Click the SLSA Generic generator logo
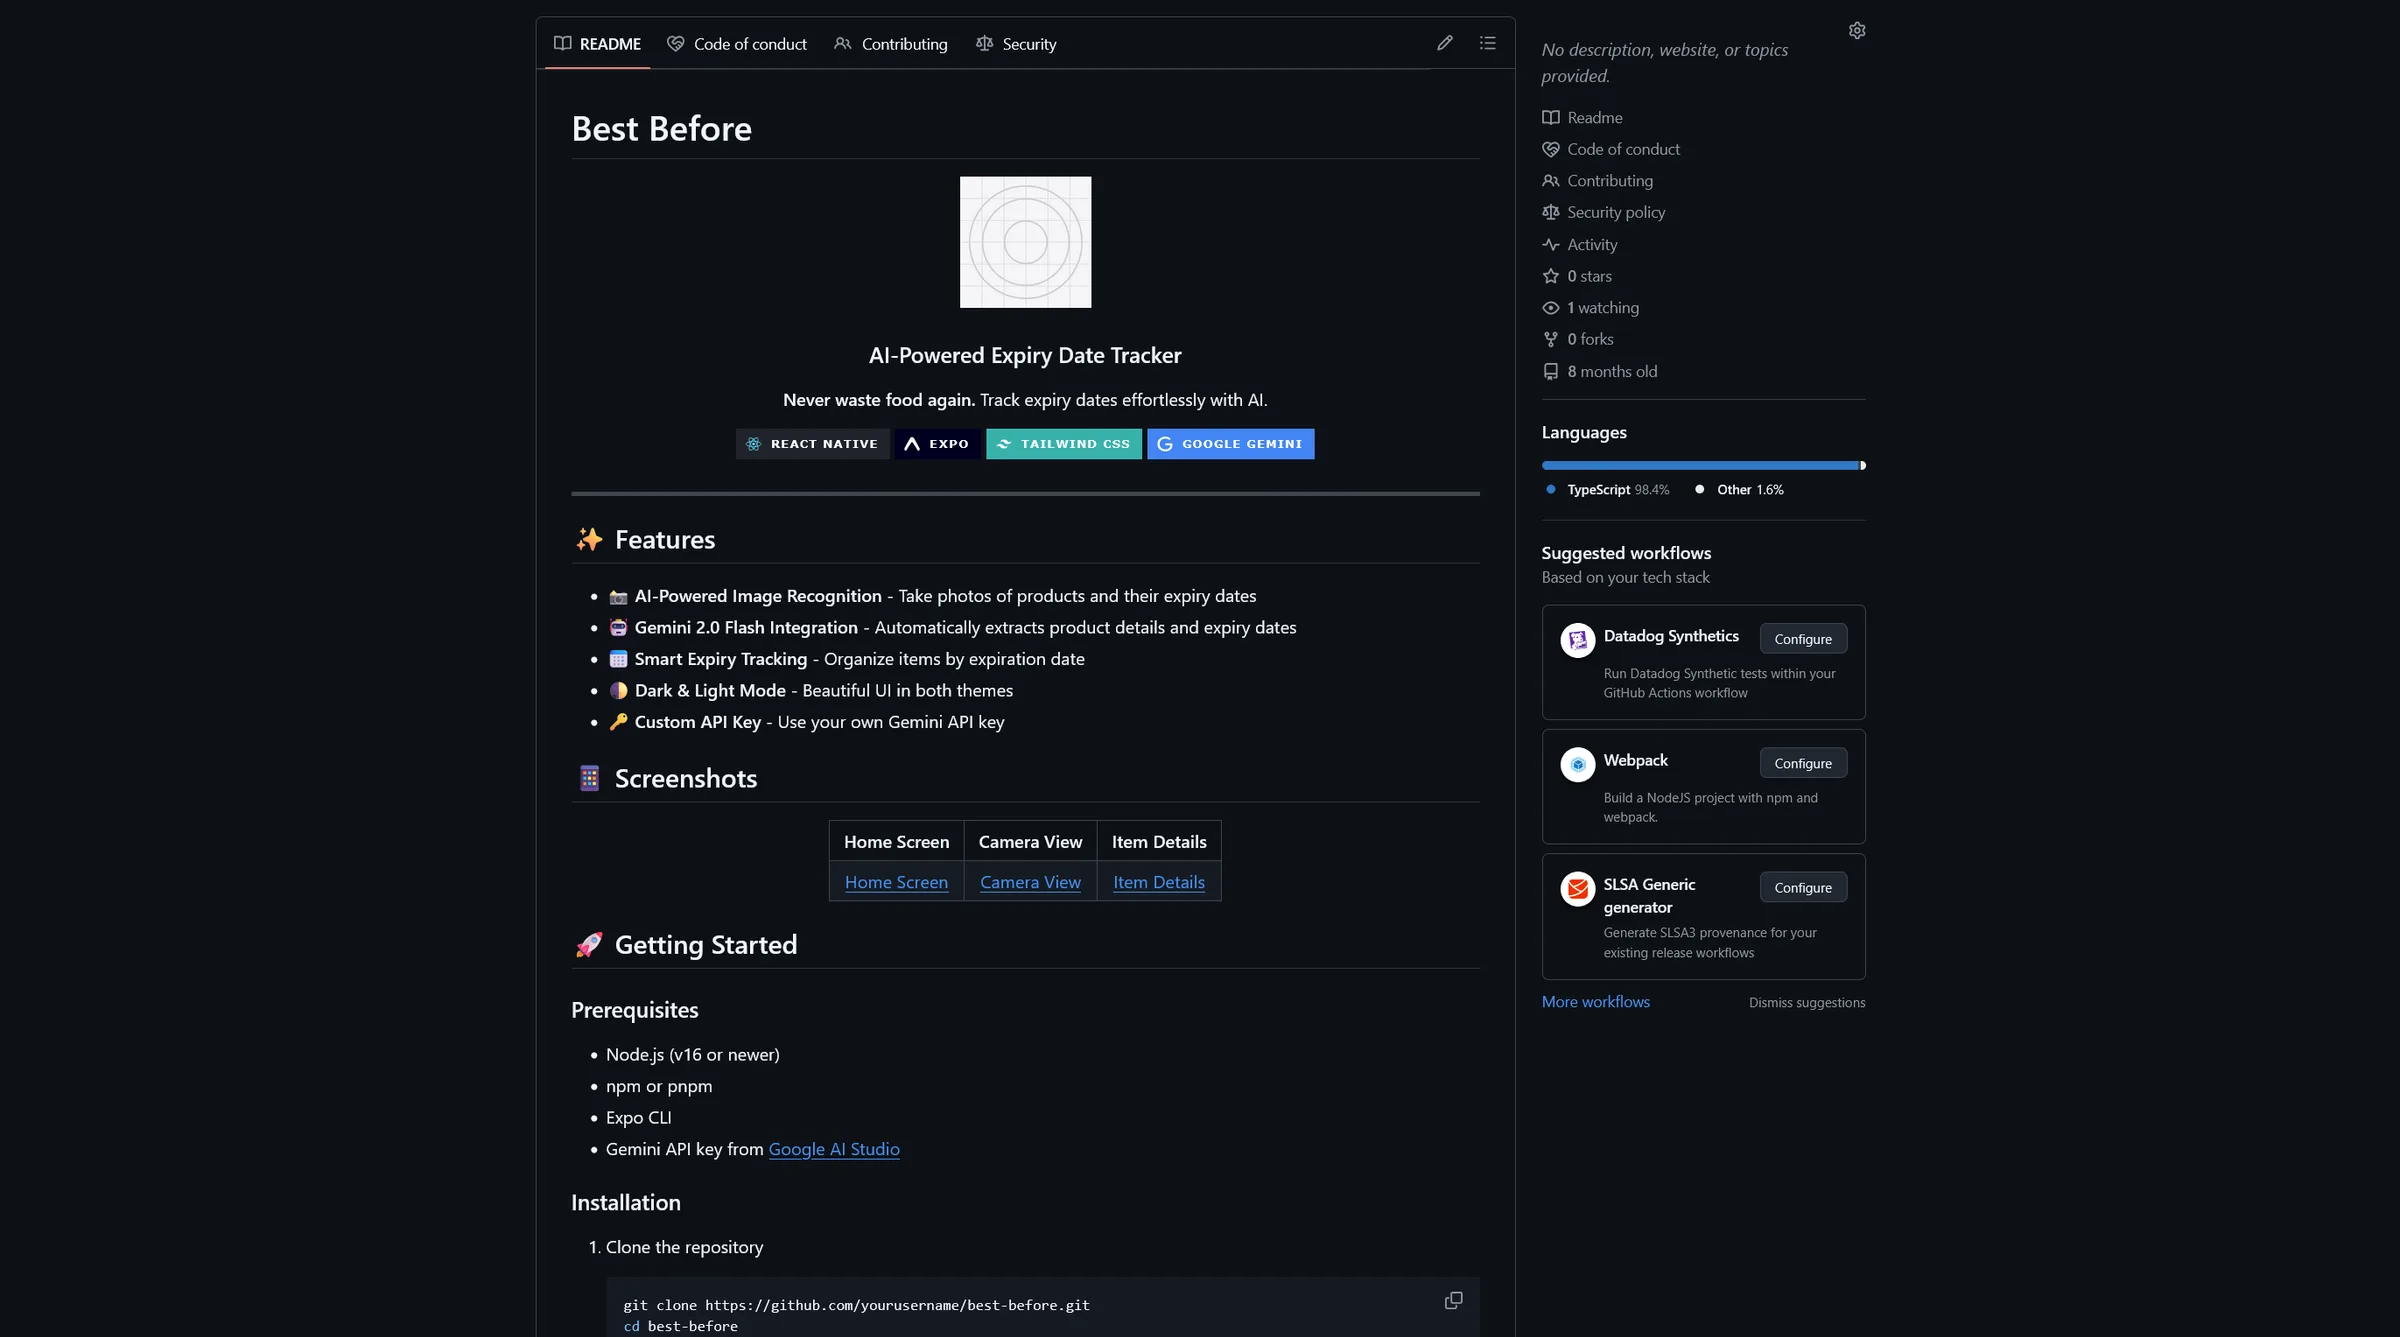Image resolution: width=2400 pixels, height=1337 pixels. [x=1578, y=889]
